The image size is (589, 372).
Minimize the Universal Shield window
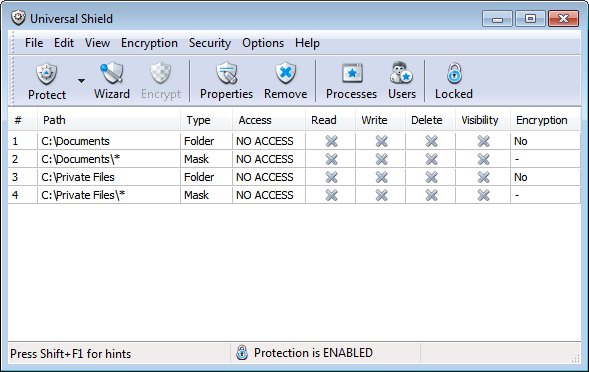click(x=497, y=18)
